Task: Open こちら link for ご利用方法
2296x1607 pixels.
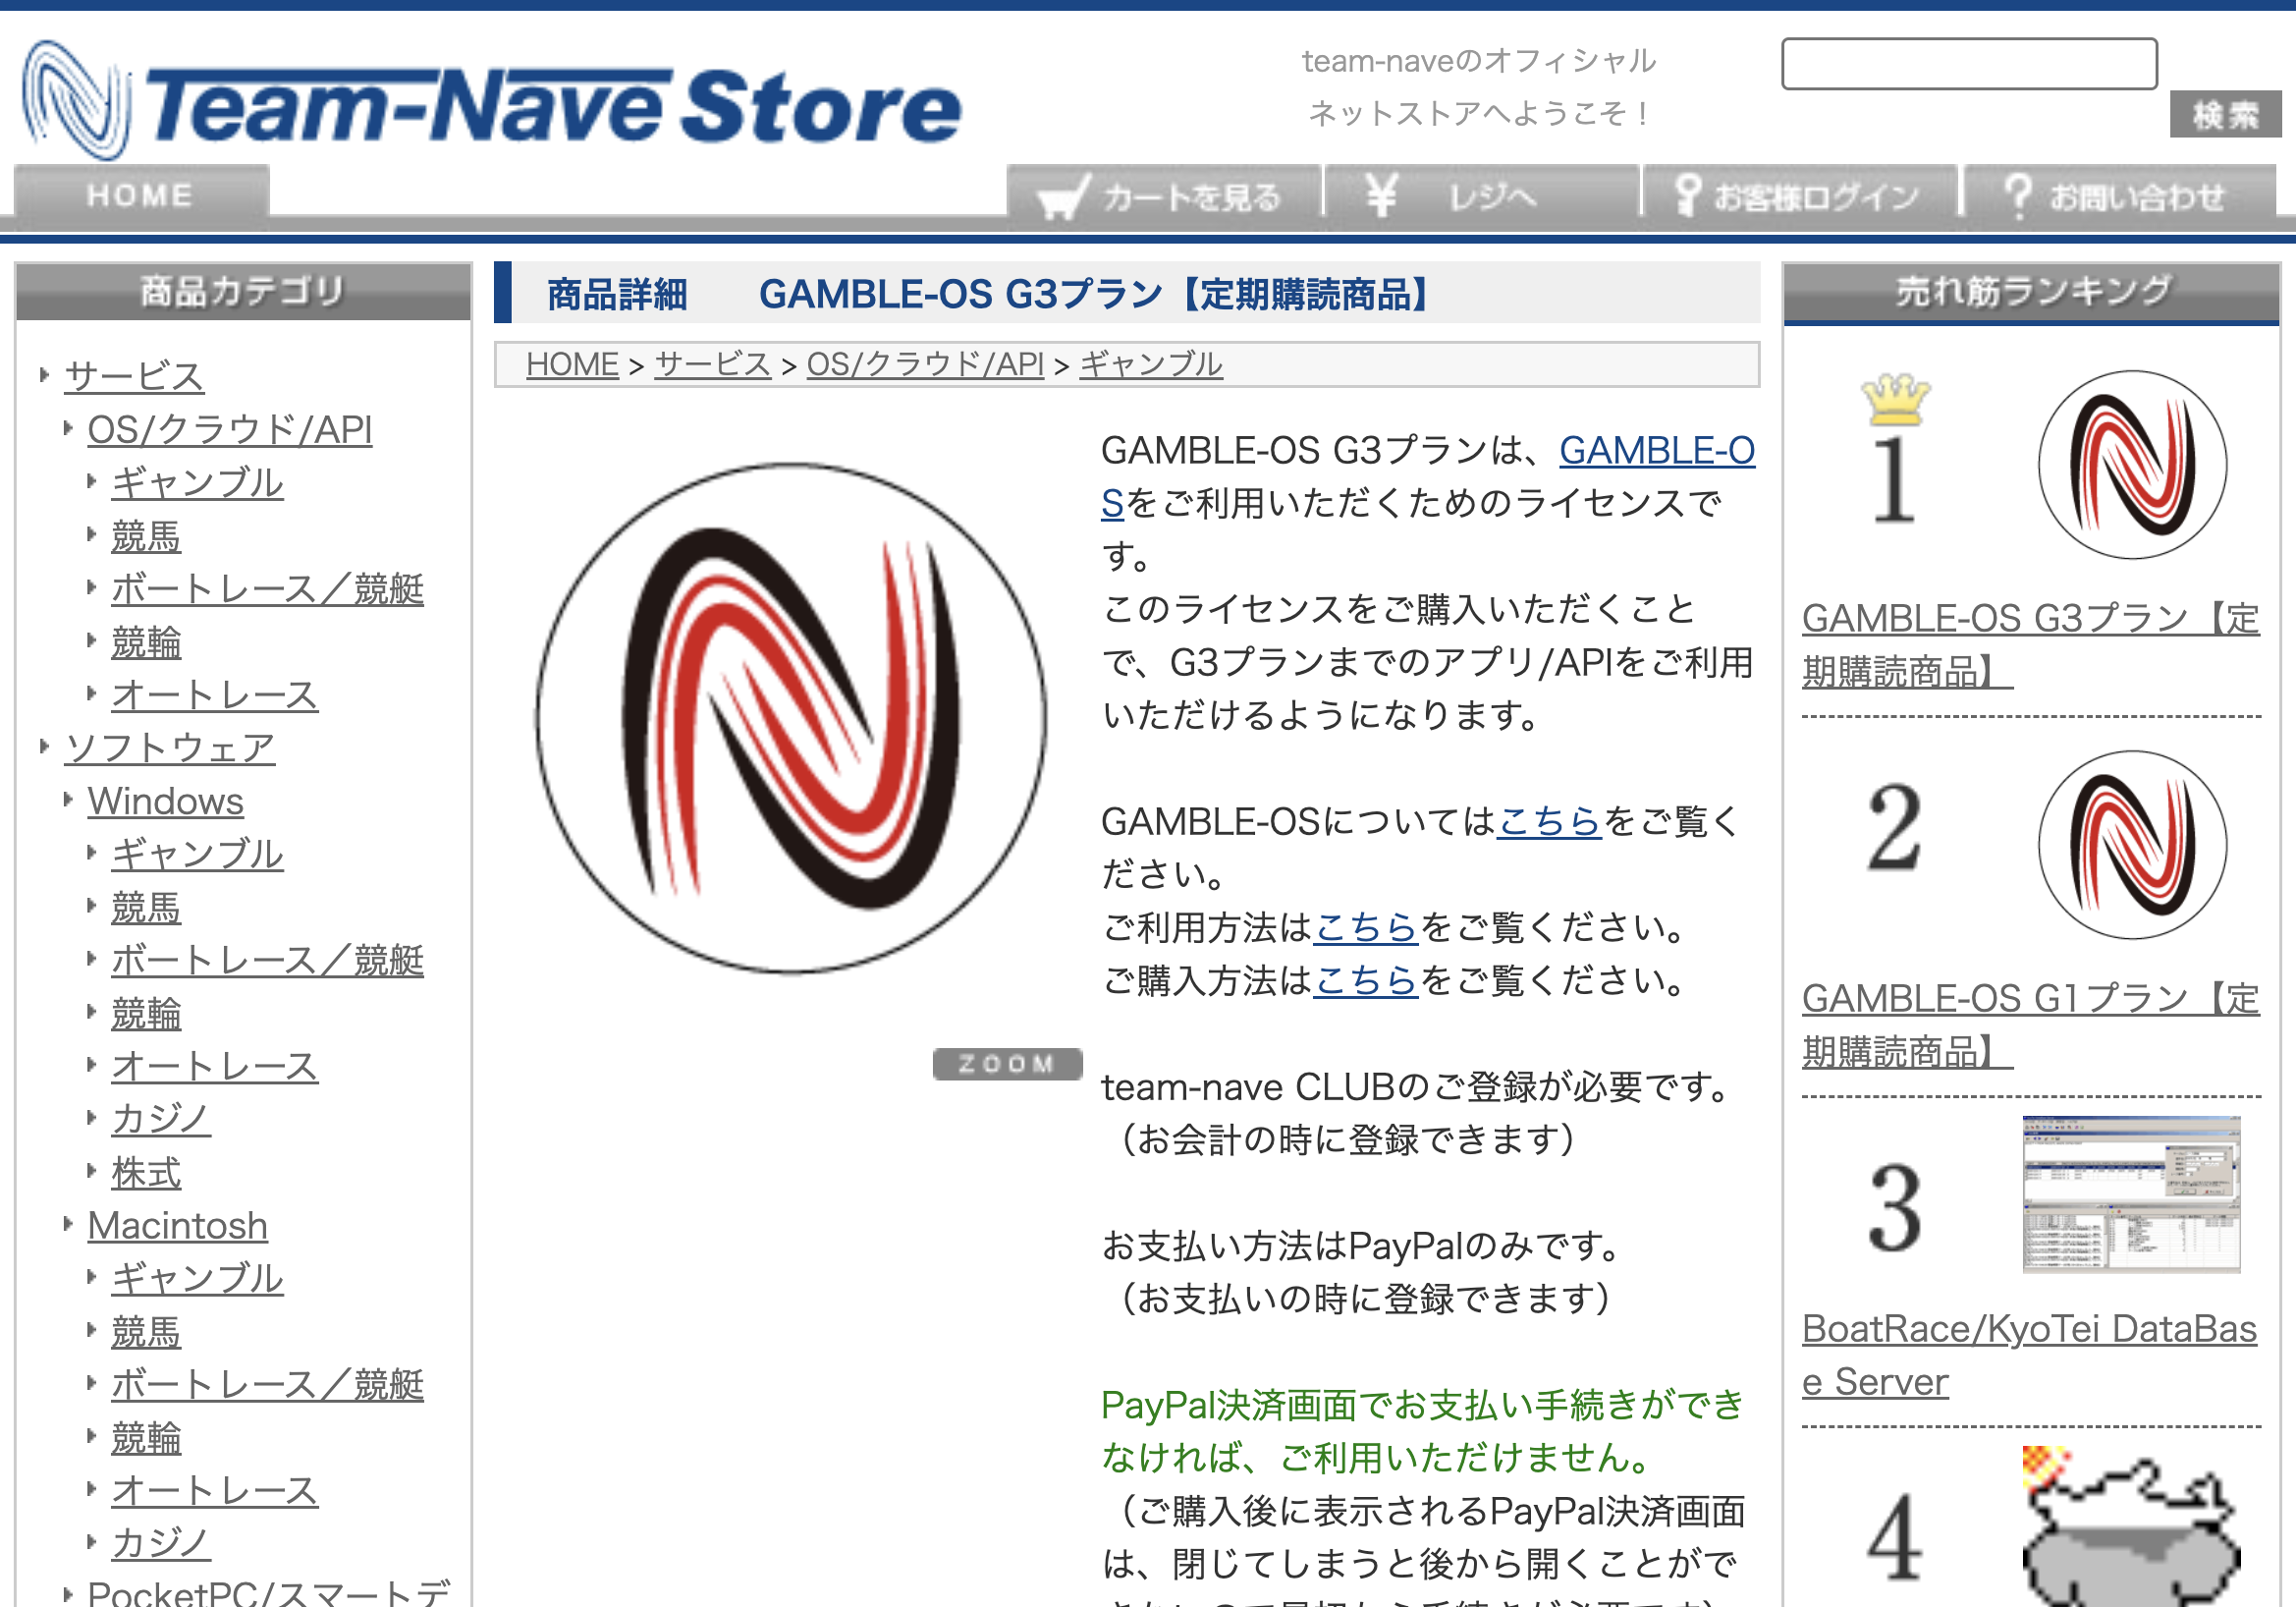Action: tap(1365, 927)
